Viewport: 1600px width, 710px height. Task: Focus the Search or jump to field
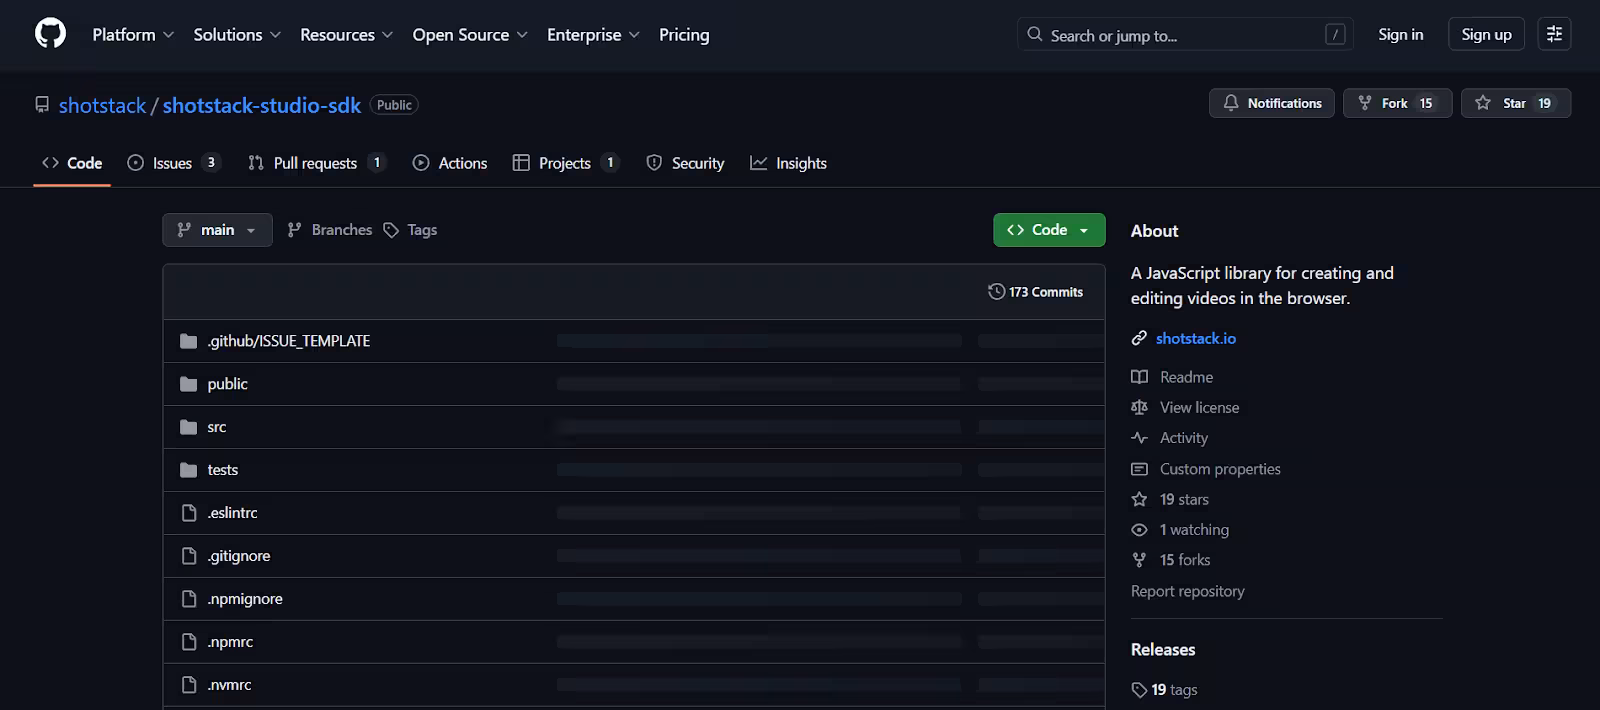(1185, 34)
